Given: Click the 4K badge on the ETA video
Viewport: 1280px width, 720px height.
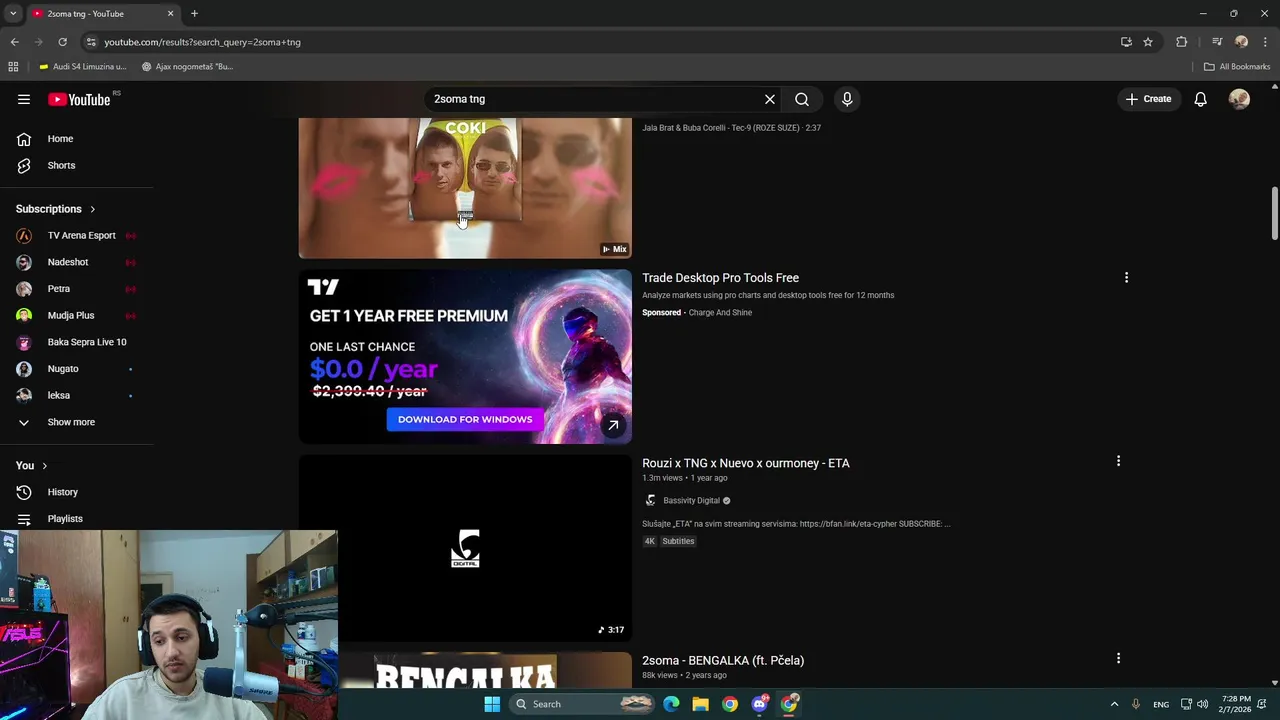Looking at the screenshot, I should [649, 541].
